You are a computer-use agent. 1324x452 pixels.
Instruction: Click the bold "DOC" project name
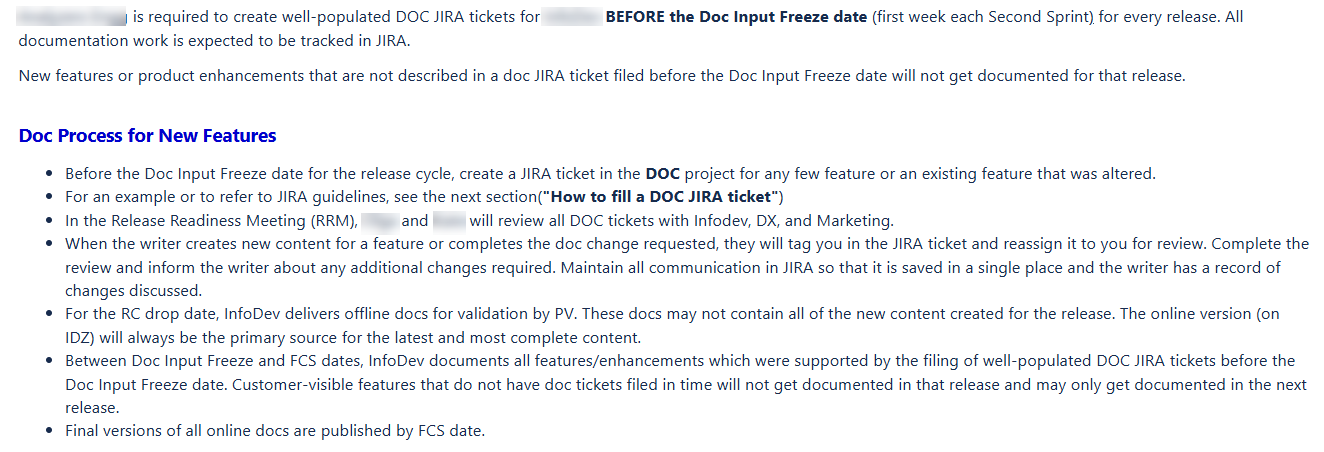pyautogui.click(x=662, y=174)
